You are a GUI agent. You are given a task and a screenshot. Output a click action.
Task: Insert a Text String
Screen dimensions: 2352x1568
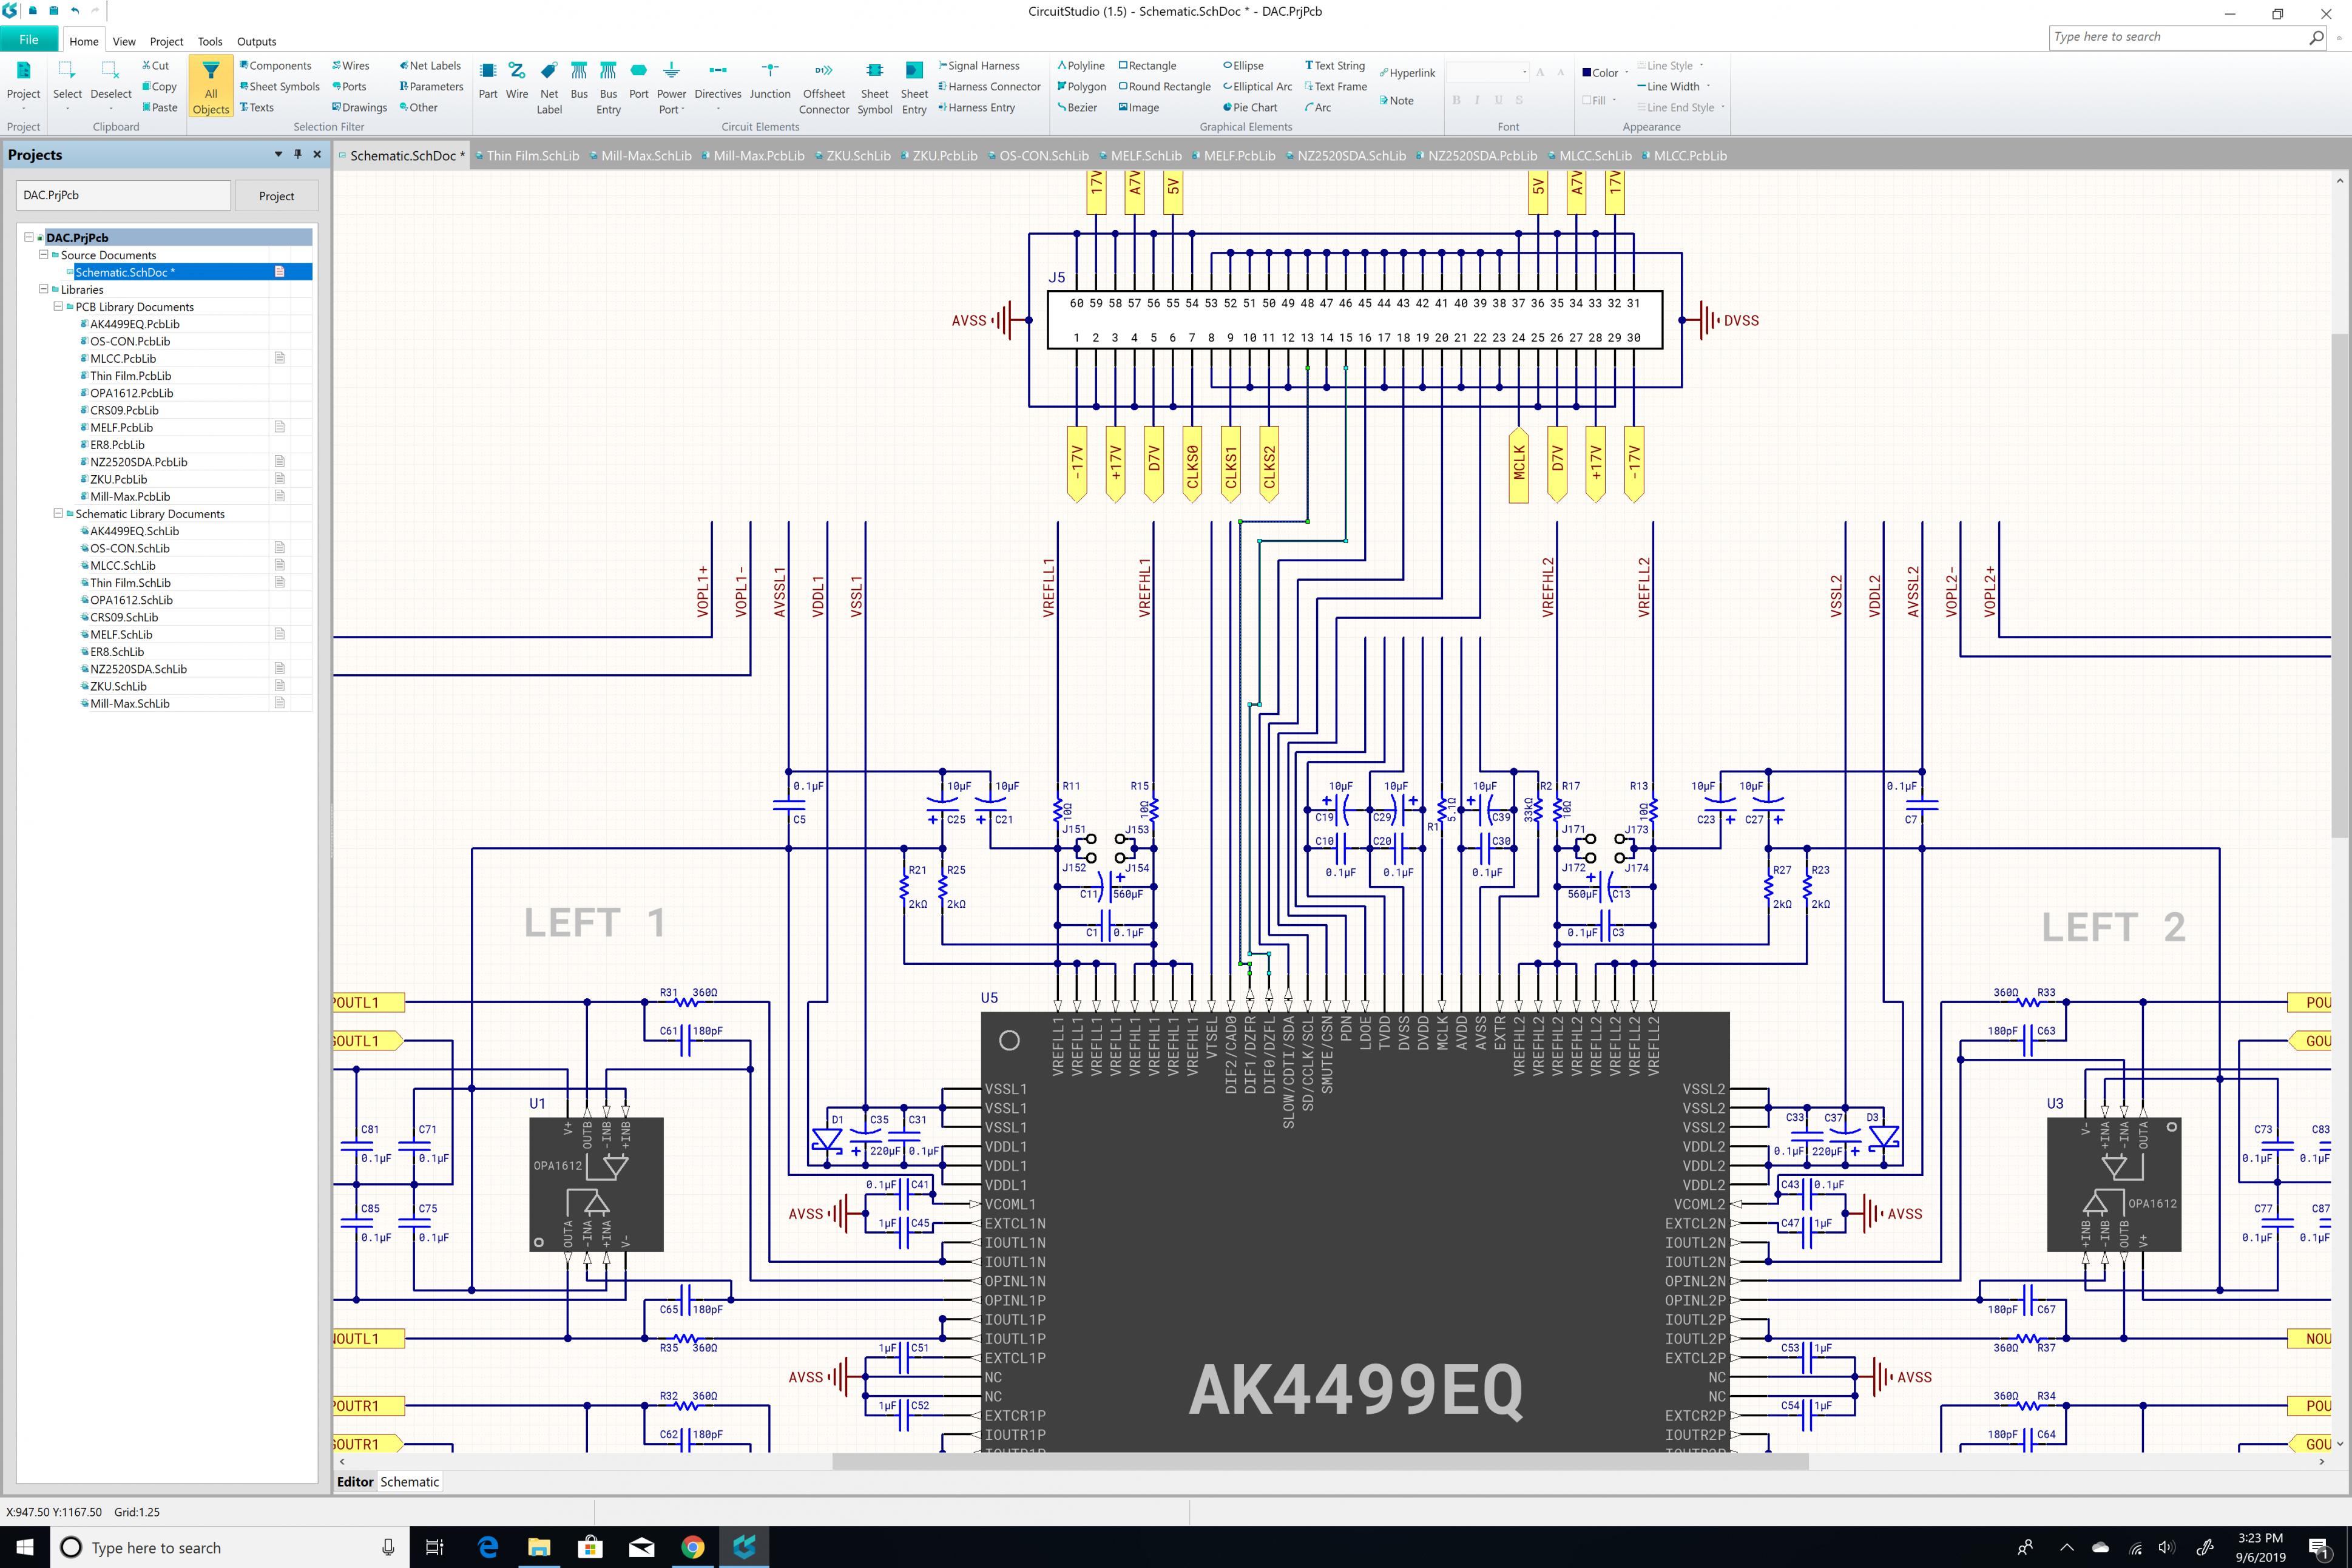1335,66
